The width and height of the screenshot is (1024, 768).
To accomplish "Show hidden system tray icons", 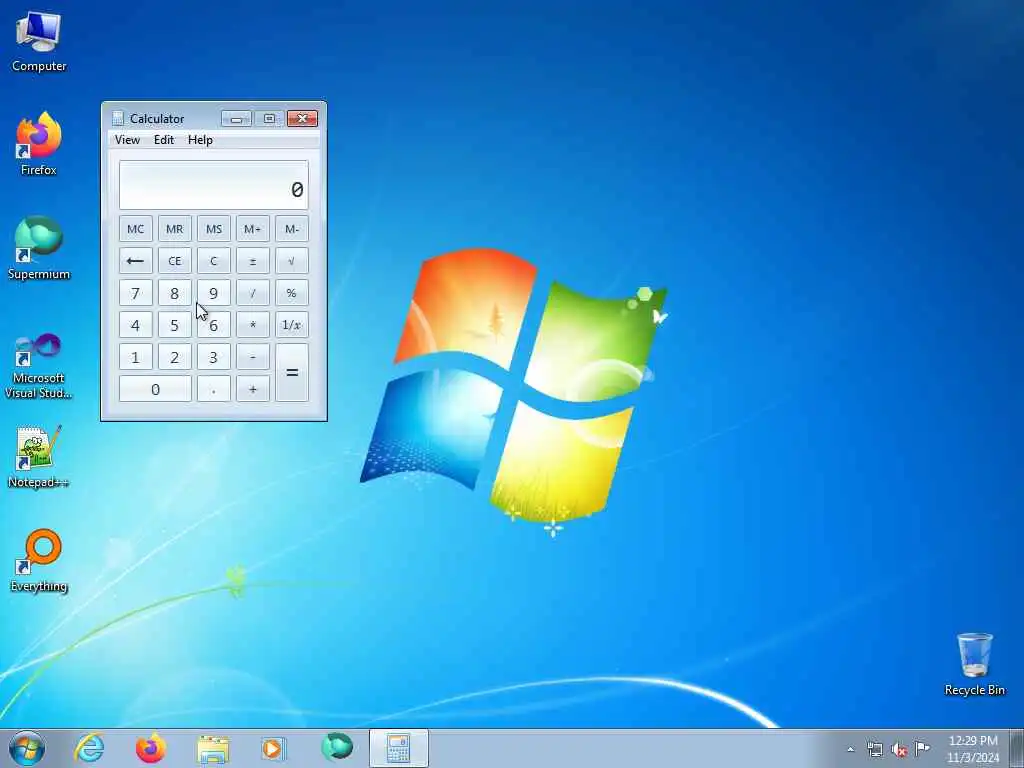I will click(850, 749).
